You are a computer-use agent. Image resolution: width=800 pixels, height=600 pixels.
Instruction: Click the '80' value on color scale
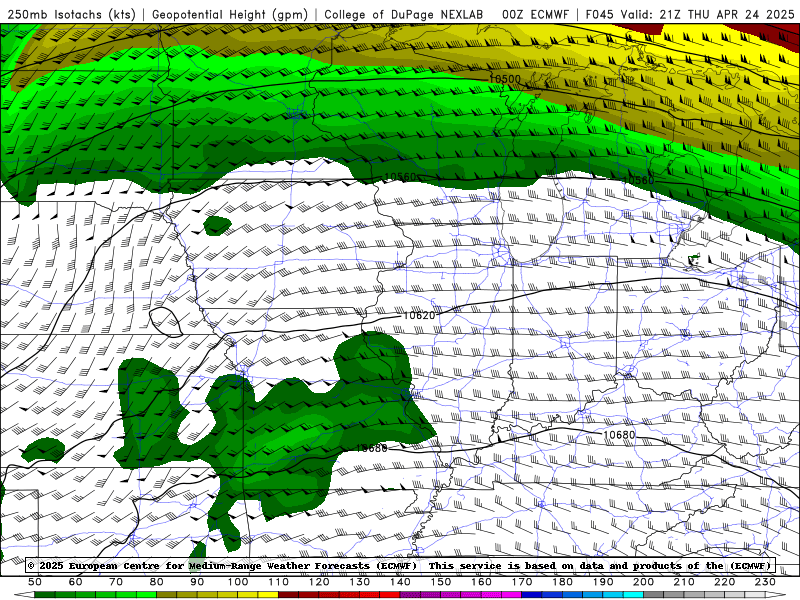[157, 582]
